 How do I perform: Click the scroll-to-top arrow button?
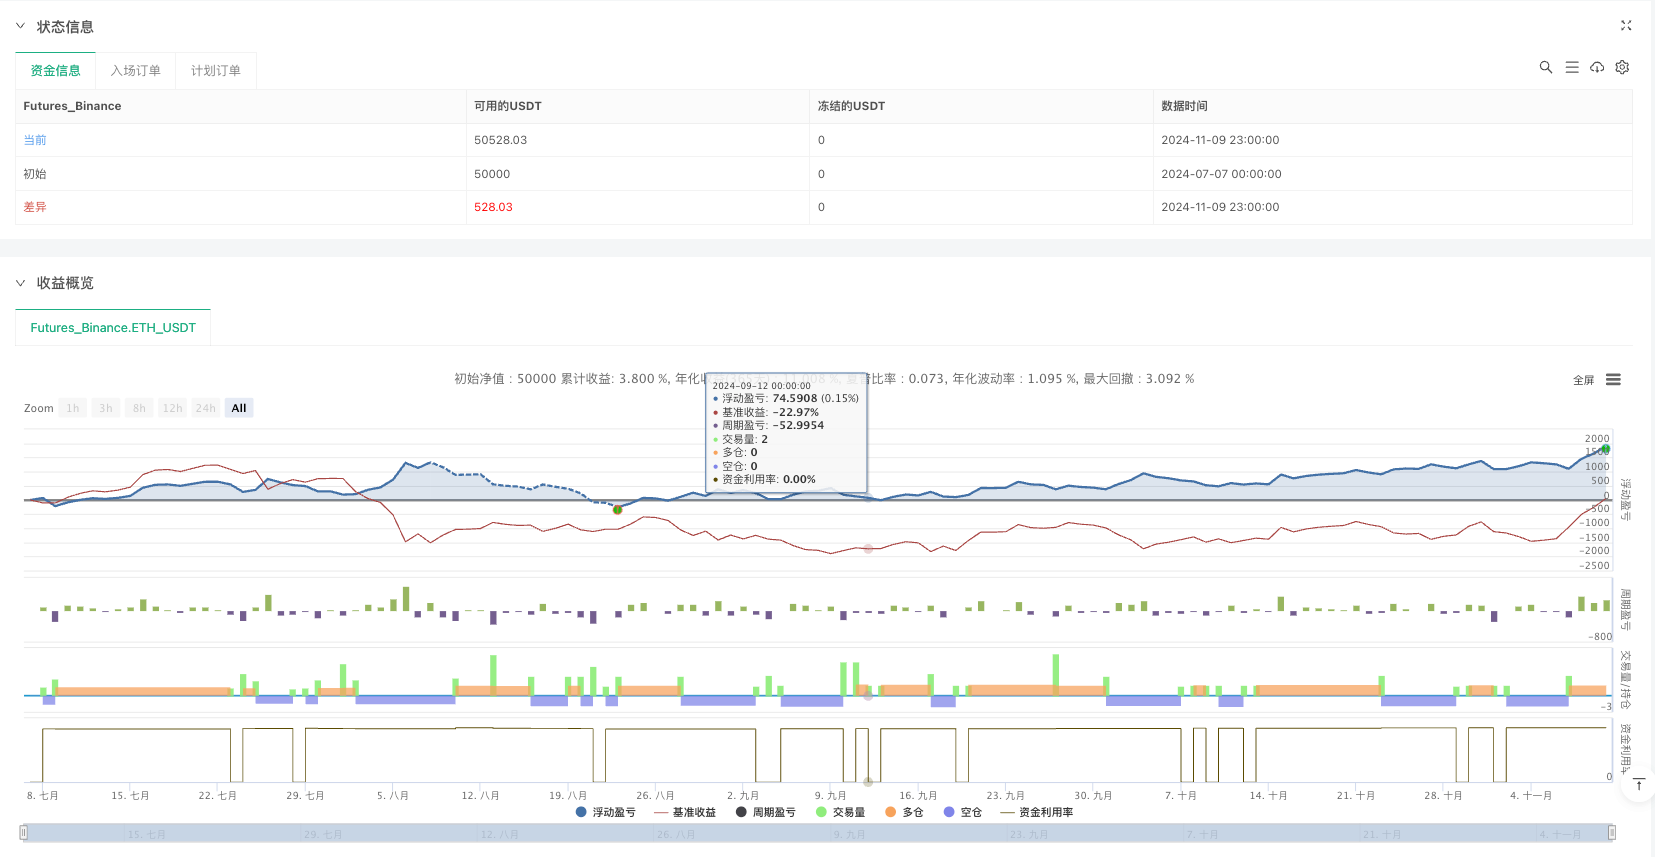1638,785
